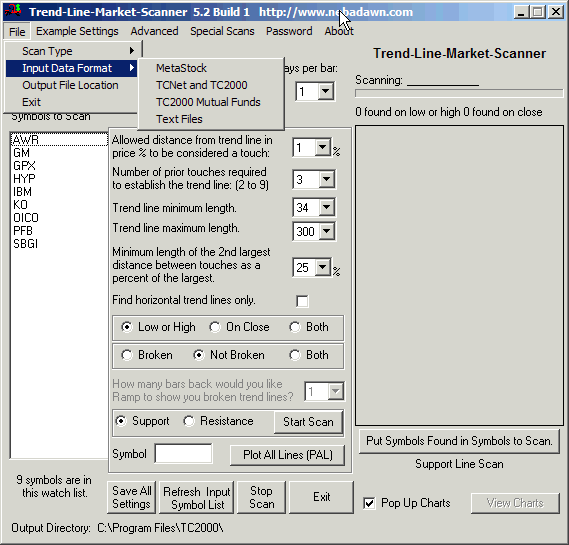This screenshot has height=545, width=569.
Task: Choose Exit in the File menu
Action: 71,102
